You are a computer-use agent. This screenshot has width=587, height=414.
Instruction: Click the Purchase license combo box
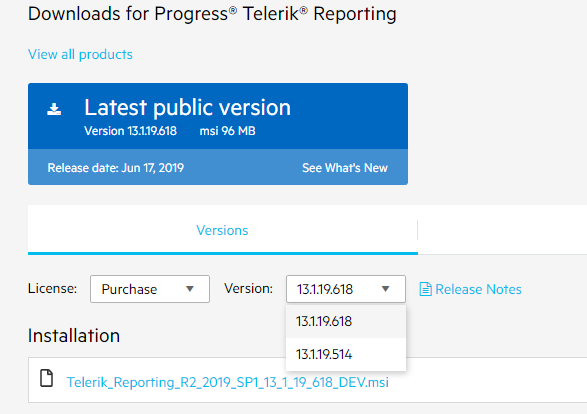[150, 289]
